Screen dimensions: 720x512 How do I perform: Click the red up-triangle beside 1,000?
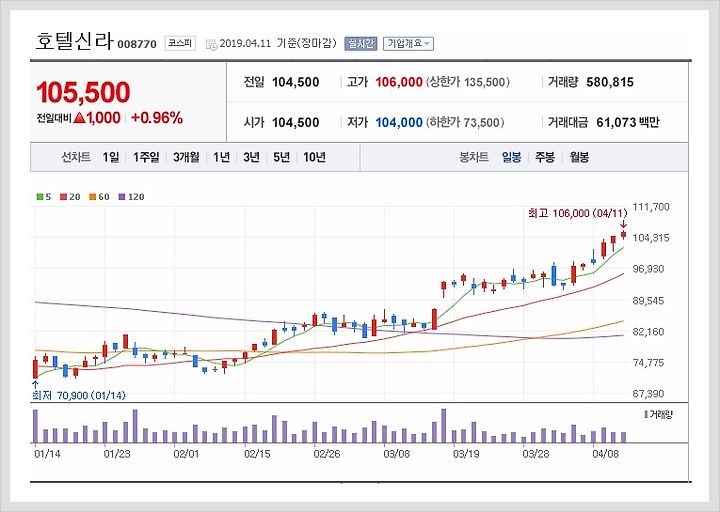click(x=80, y=118)
